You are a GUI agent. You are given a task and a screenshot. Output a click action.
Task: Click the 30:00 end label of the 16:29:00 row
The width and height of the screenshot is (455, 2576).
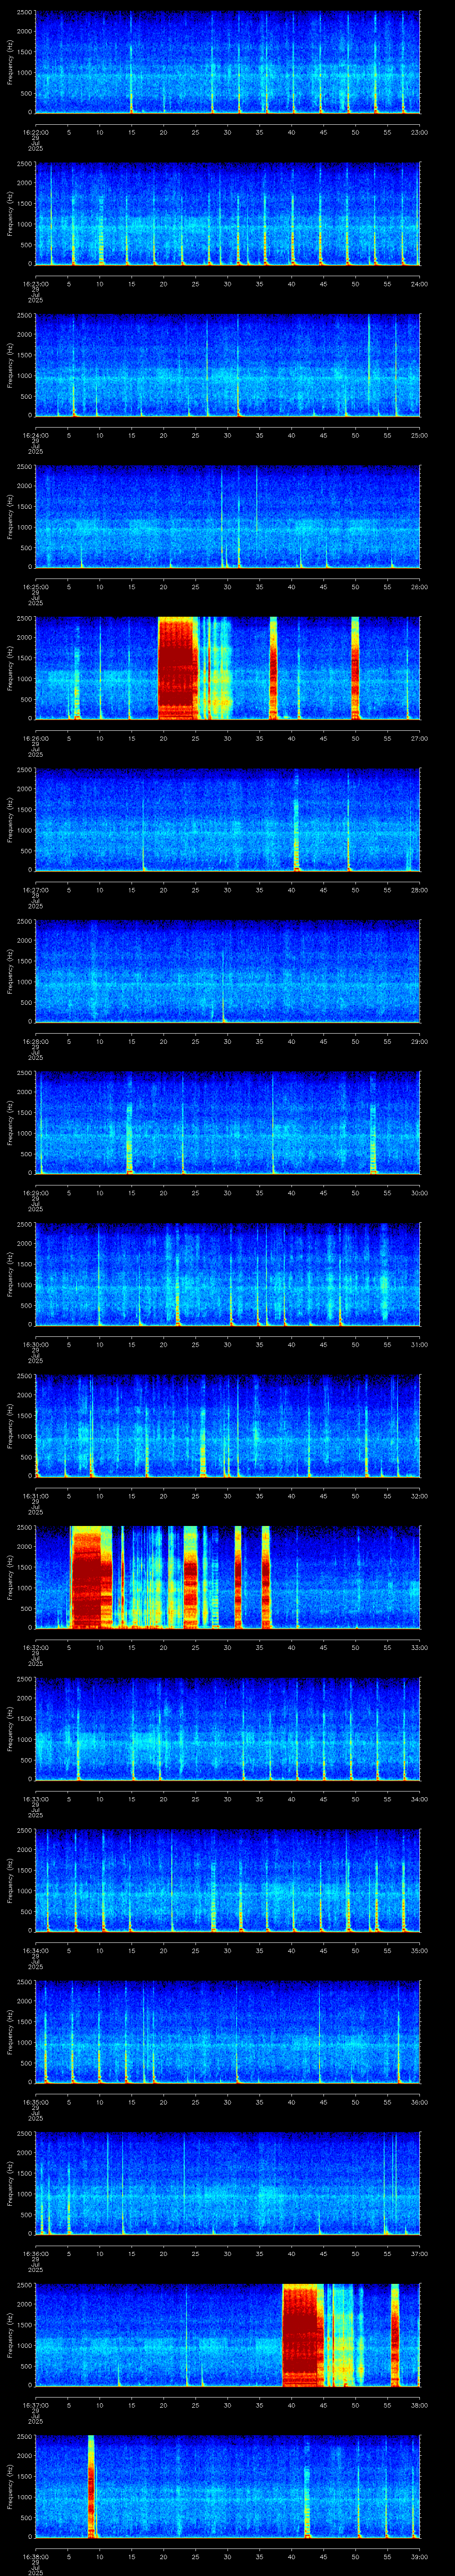point(419,1192)
